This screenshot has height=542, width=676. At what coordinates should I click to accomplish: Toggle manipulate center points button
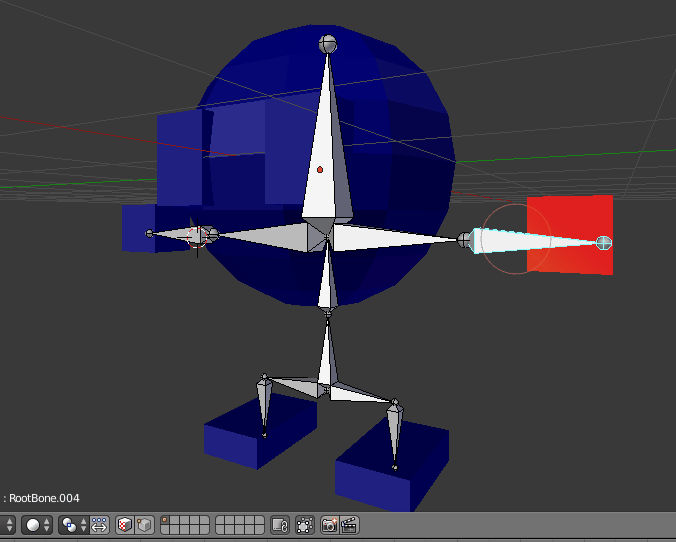[99, 525]
